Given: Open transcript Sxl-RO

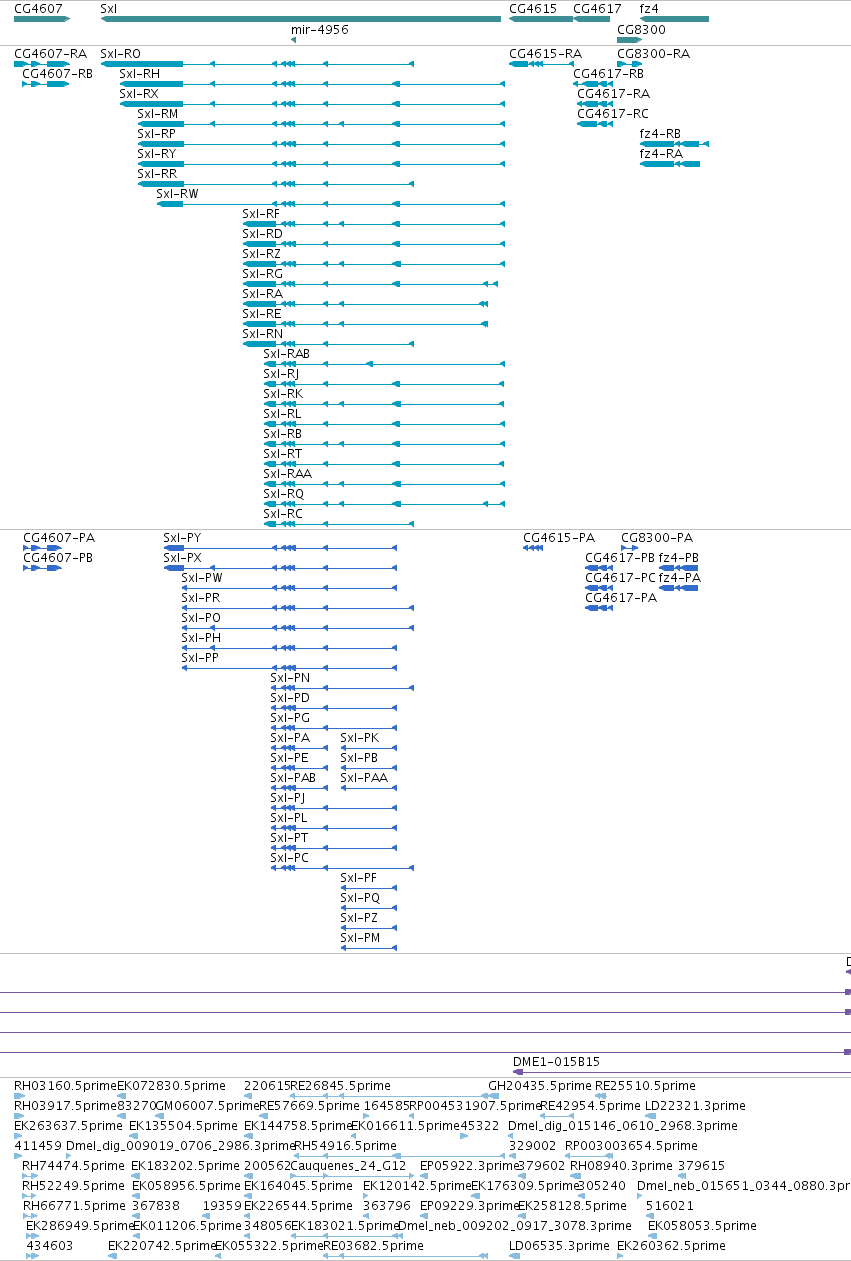Looking at the screenshot, I should point(120,54).
